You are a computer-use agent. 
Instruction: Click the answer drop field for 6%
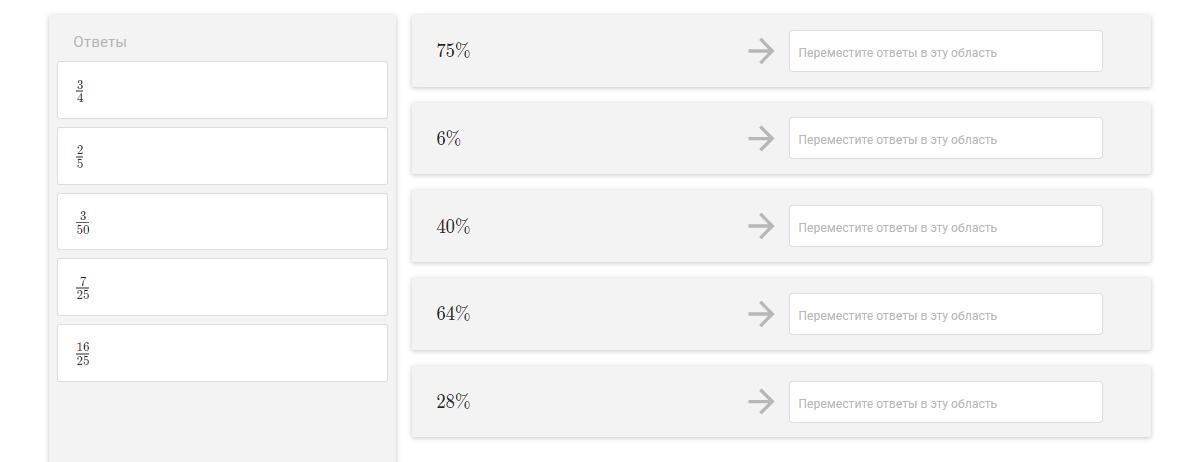(945, 139)
